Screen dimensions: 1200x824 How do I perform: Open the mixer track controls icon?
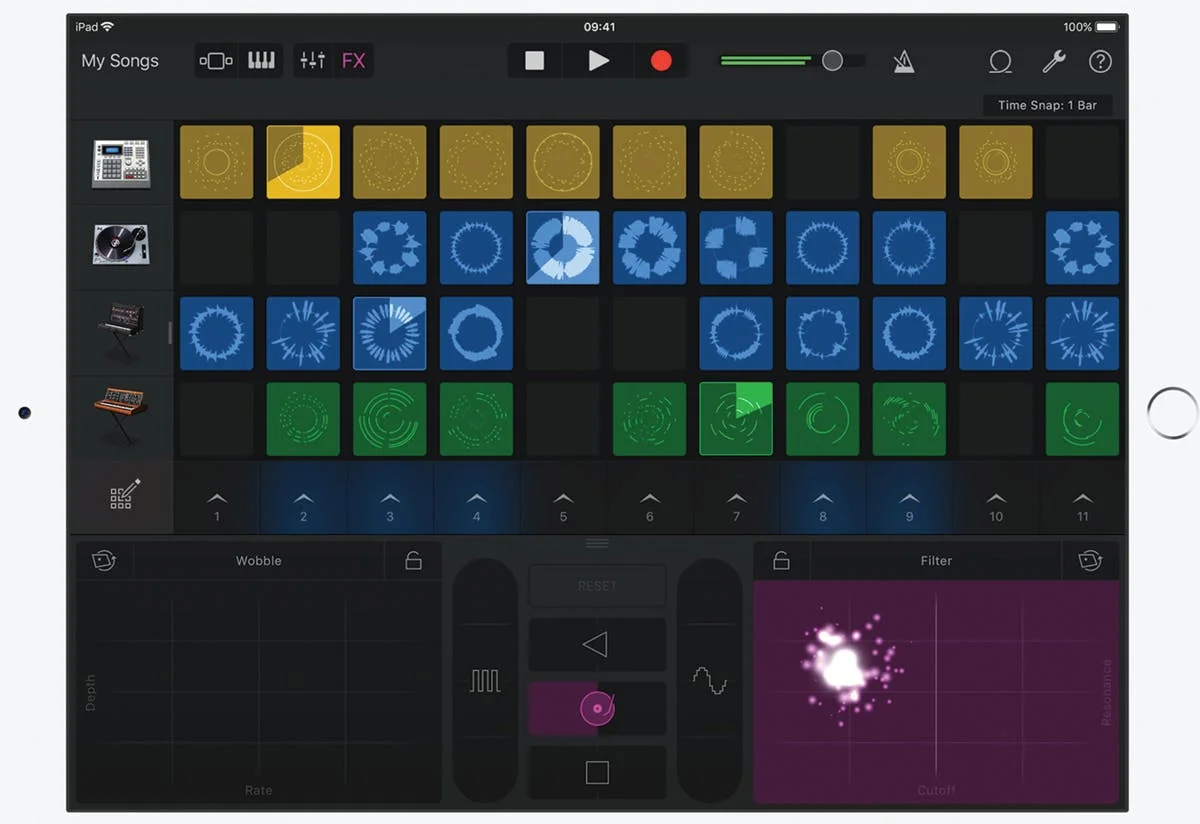coord(312,61)
